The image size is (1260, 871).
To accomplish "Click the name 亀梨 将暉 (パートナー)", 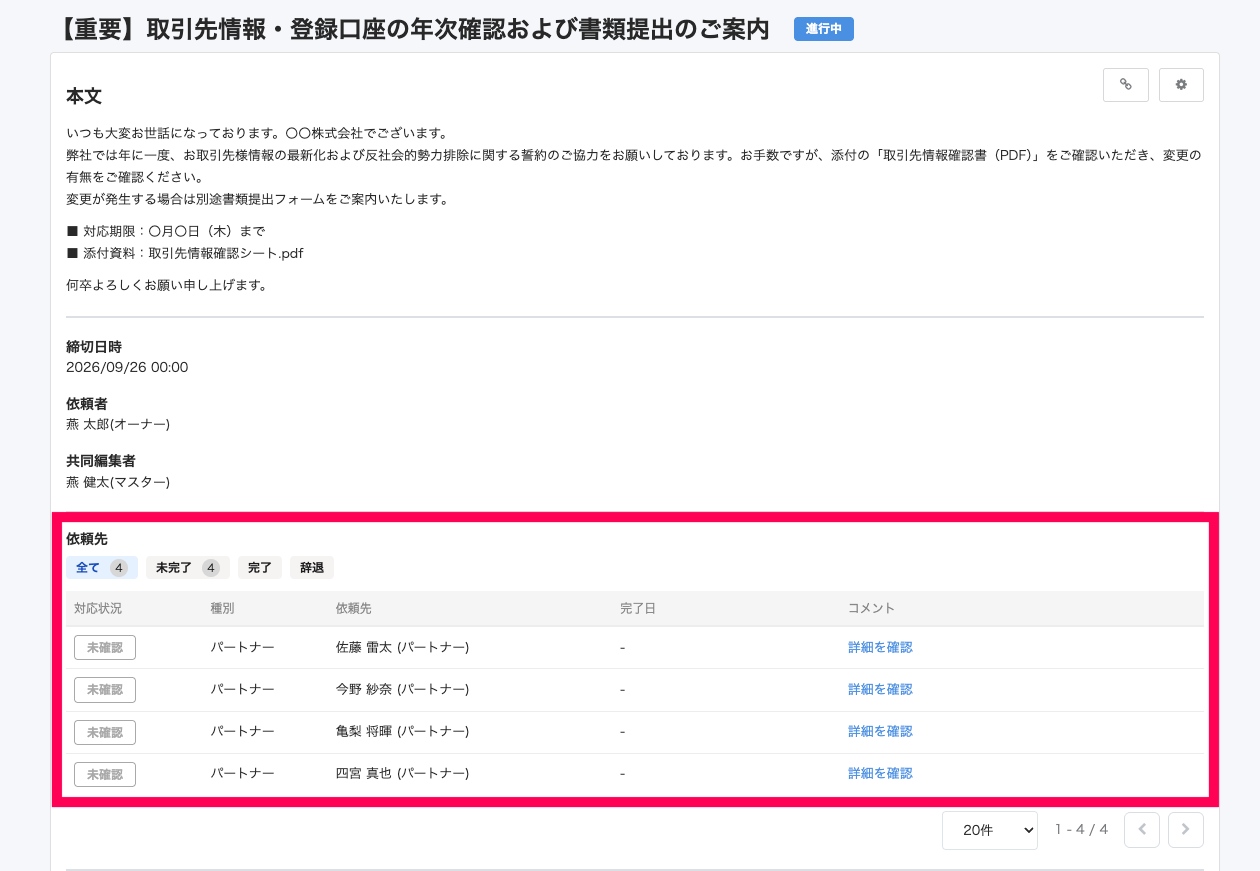I will pyautogui.click(x=402, y=731).
